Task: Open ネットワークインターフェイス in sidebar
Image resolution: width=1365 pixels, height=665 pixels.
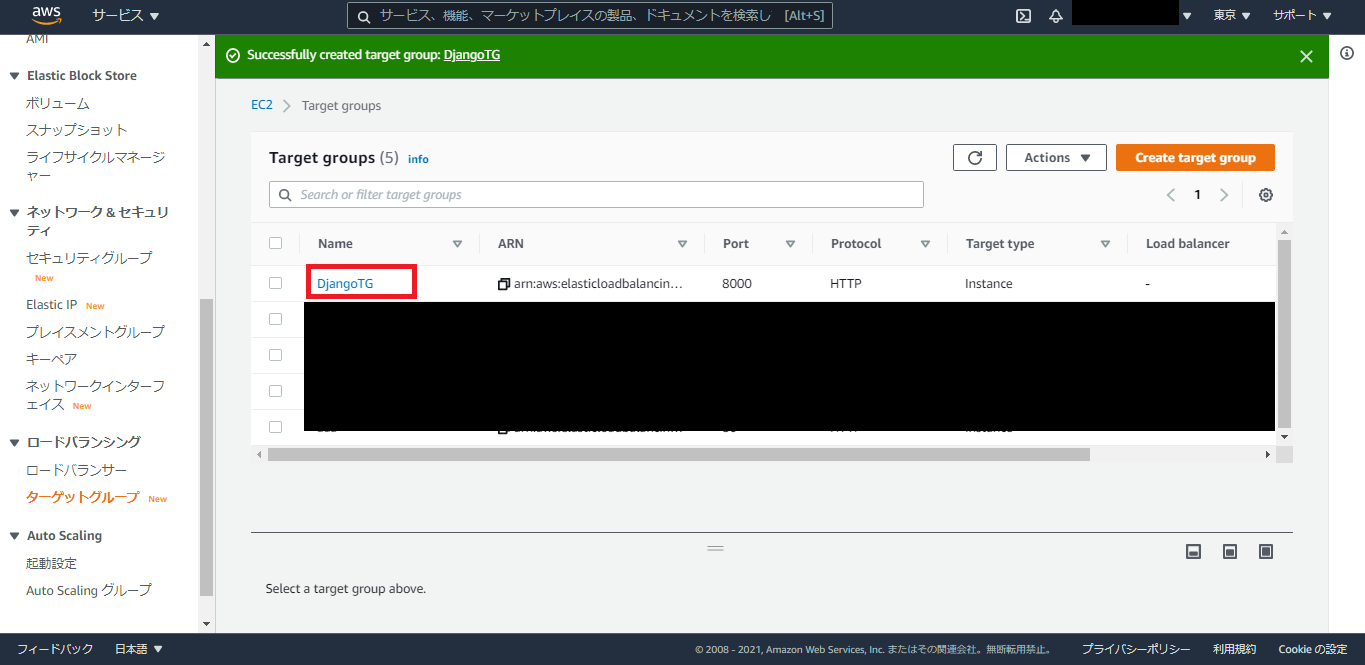Action: click(x=95, y=395)
